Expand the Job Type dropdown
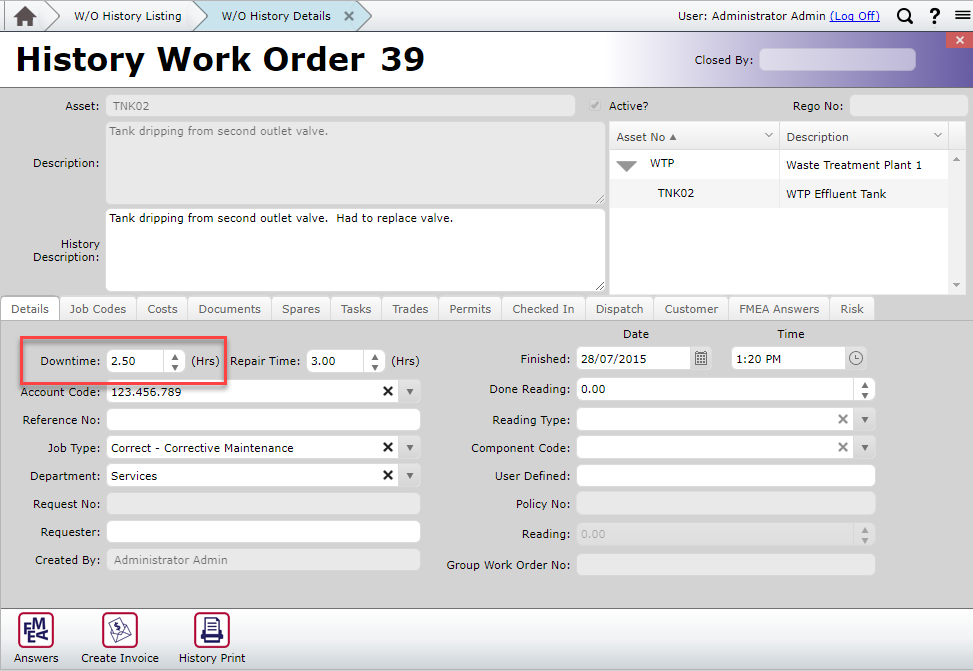 pyautogui.click(x=411, y=448)
